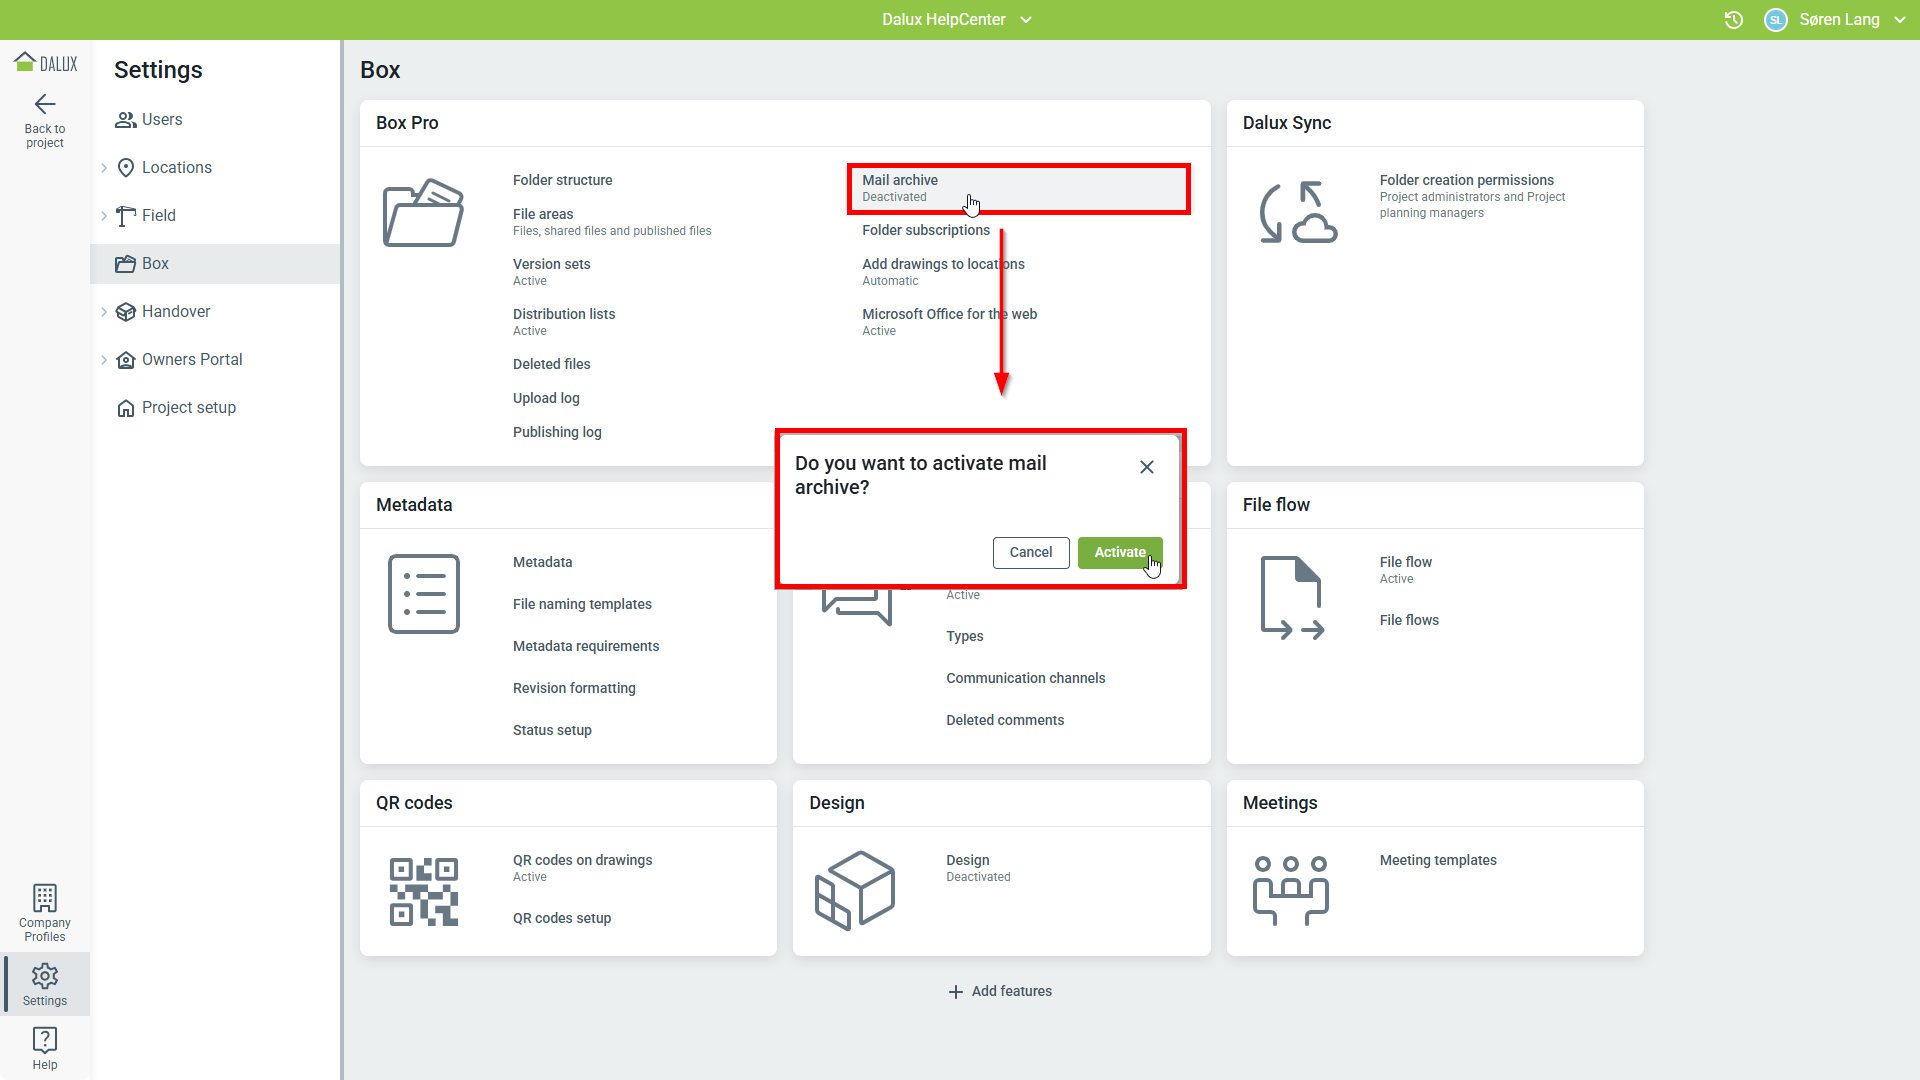
Task: Click the Dalux Sync cloud icon
Action: (1298, 213)
